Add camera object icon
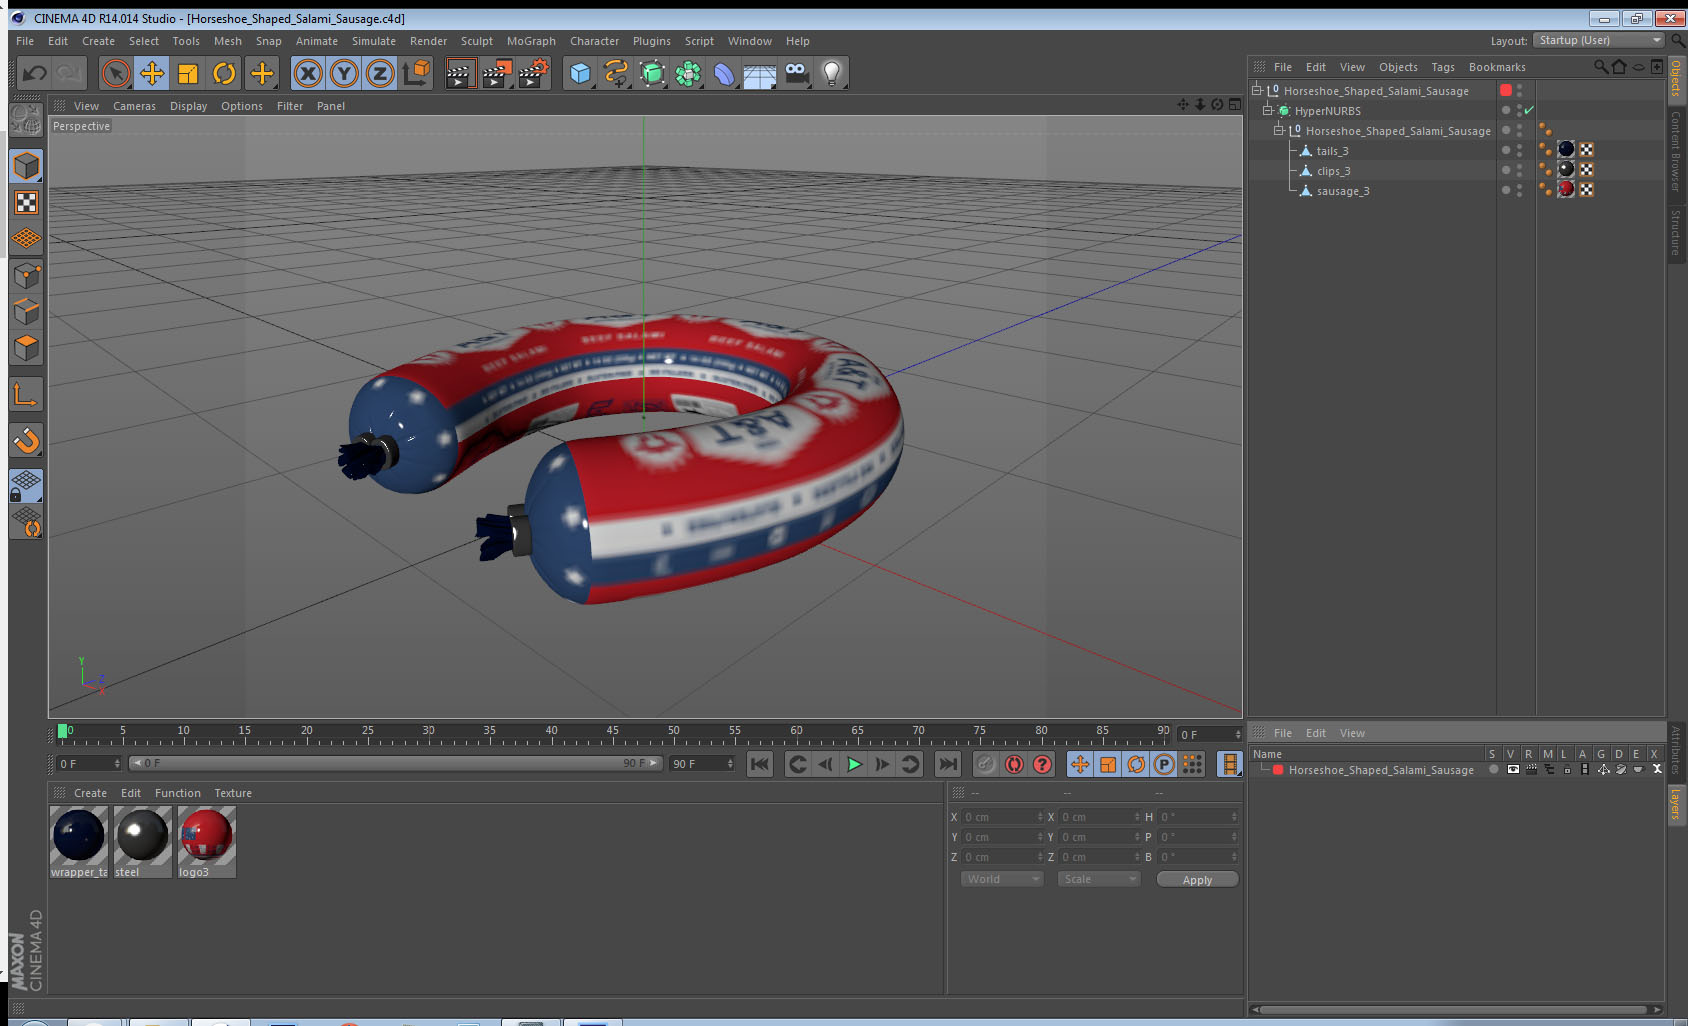Screen dimensions: 1688x1026 click(x=796, y=73)
